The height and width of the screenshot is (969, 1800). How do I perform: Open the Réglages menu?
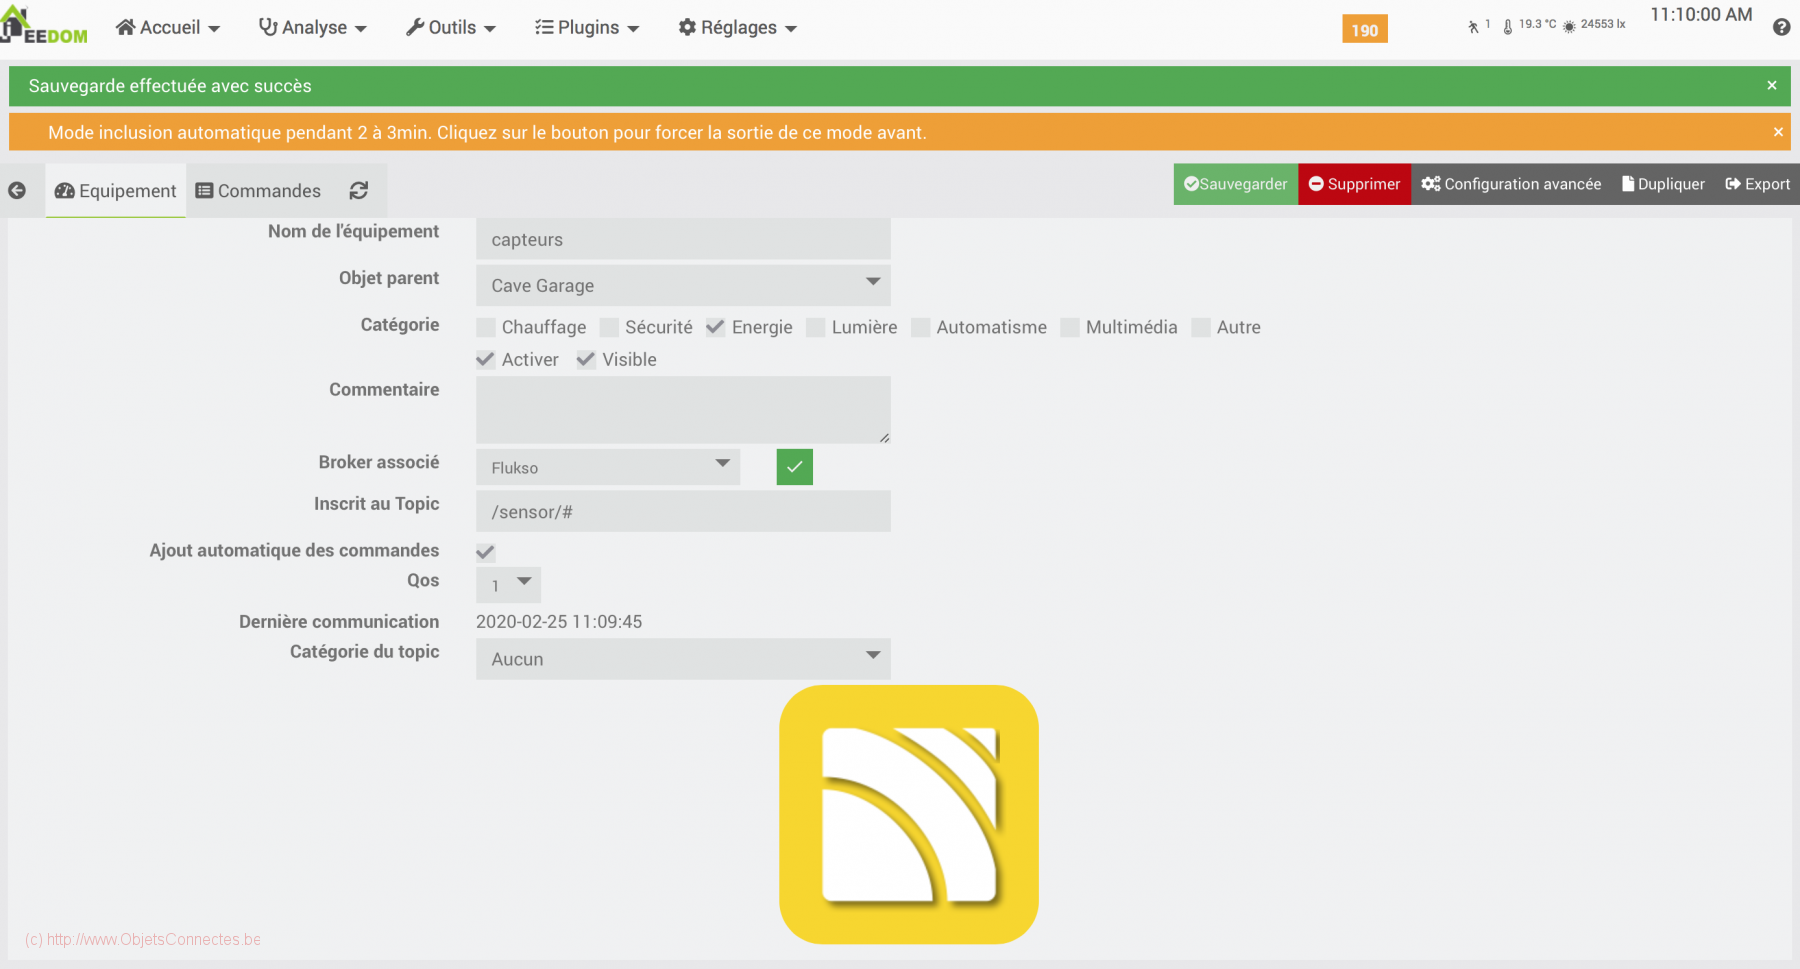[x=738, y=28]
